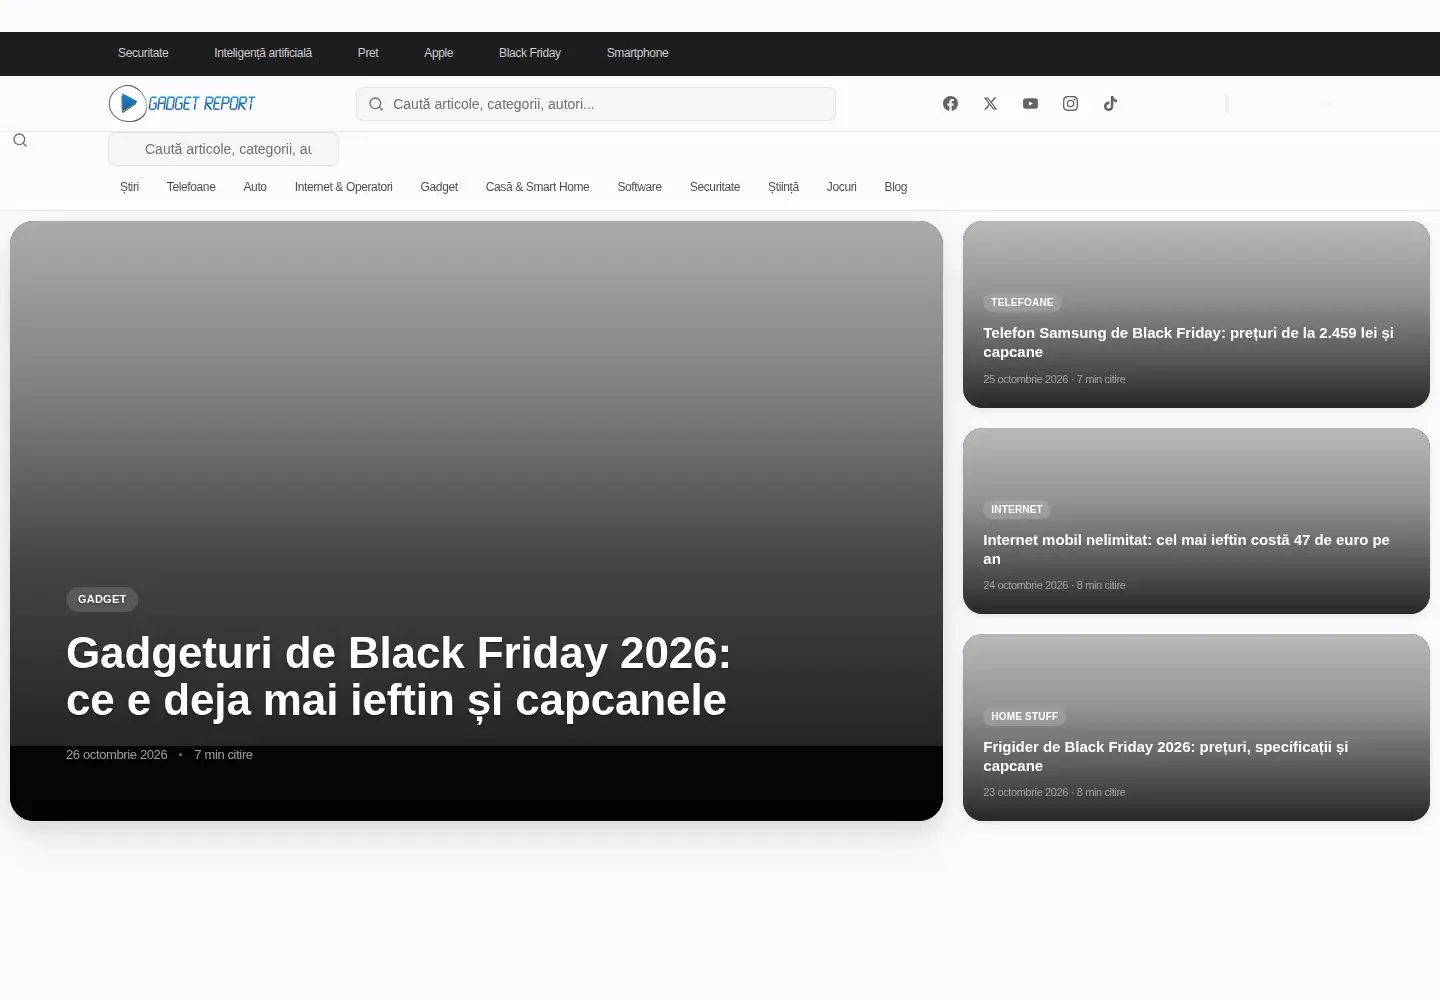Click the Gadget Report logo
The height and width of the screenshot is (1000, 1440).
click(x=182, y=104)
